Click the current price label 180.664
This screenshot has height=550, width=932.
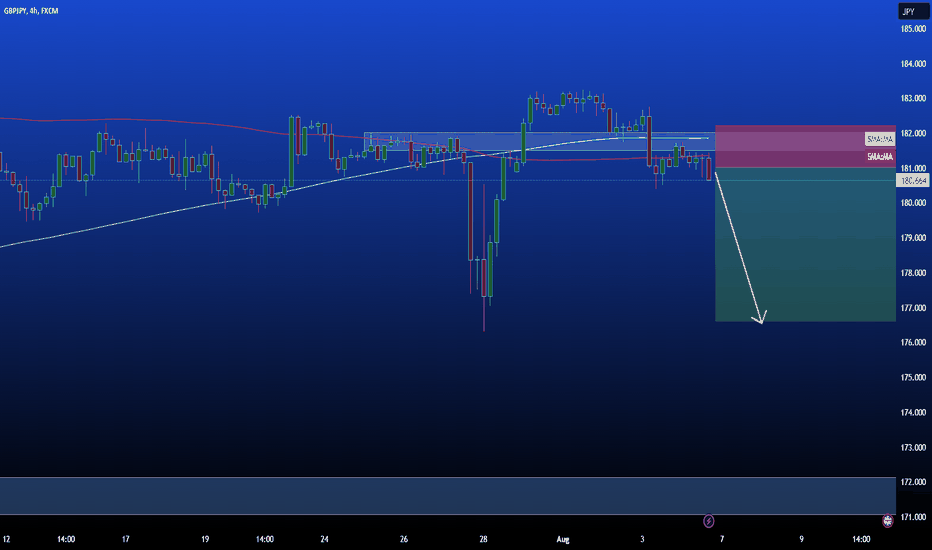click(912, 180)
